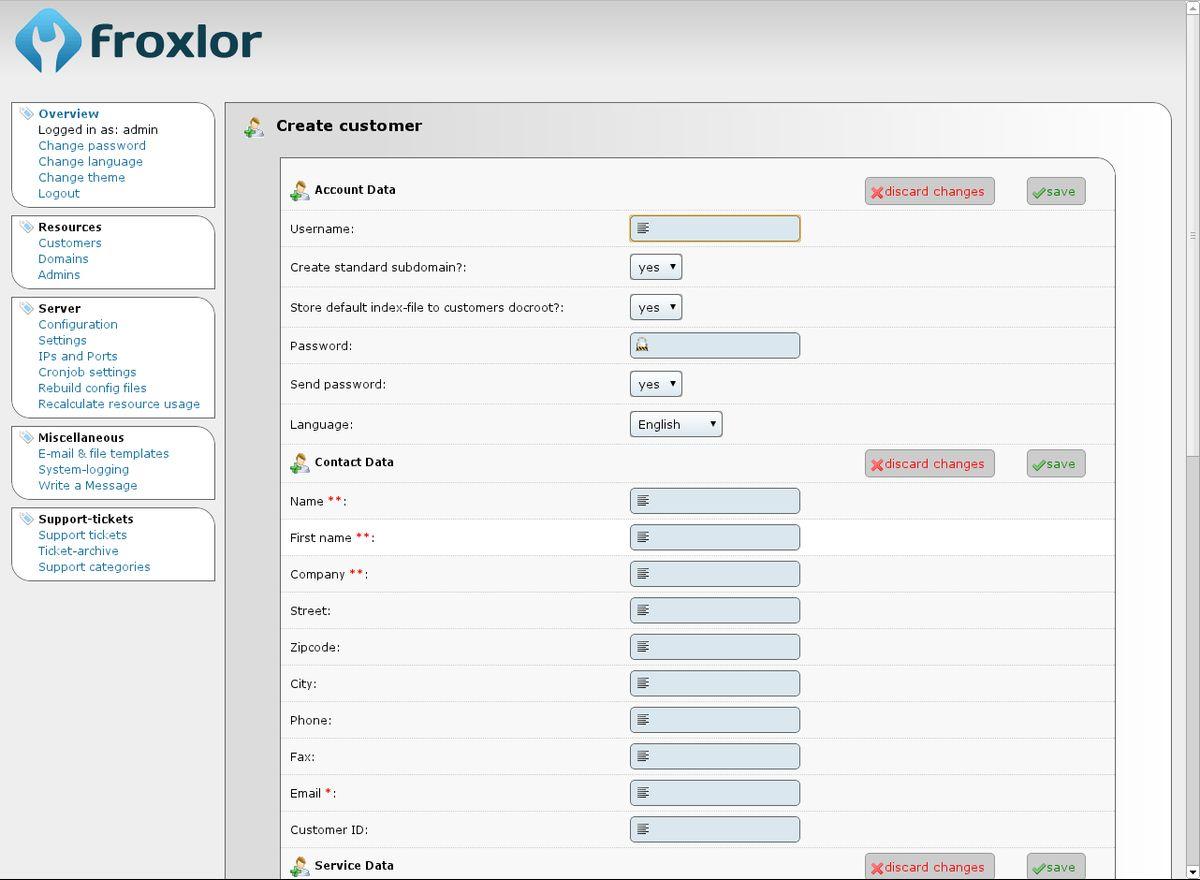Click the tag icon beside Support-tickets
1200x880 pixels.
tap(28, 518)
